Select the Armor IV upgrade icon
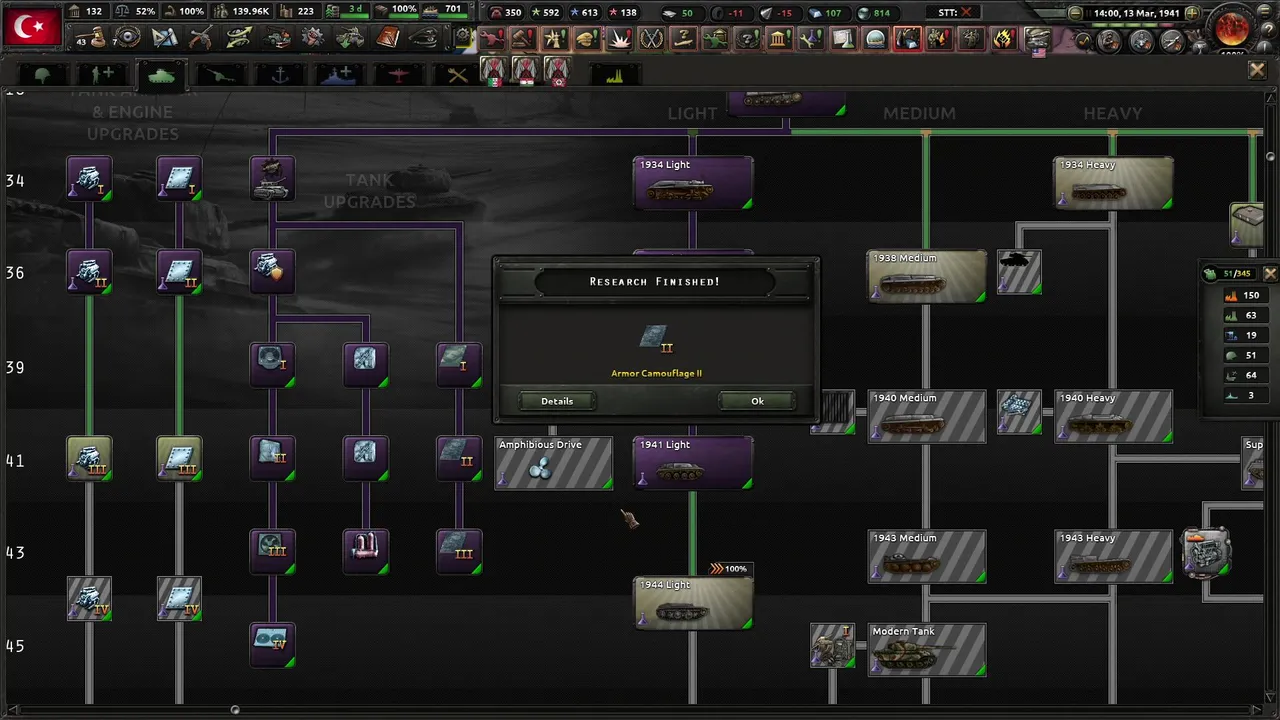 pyautogui.click(x=179, y=598)
